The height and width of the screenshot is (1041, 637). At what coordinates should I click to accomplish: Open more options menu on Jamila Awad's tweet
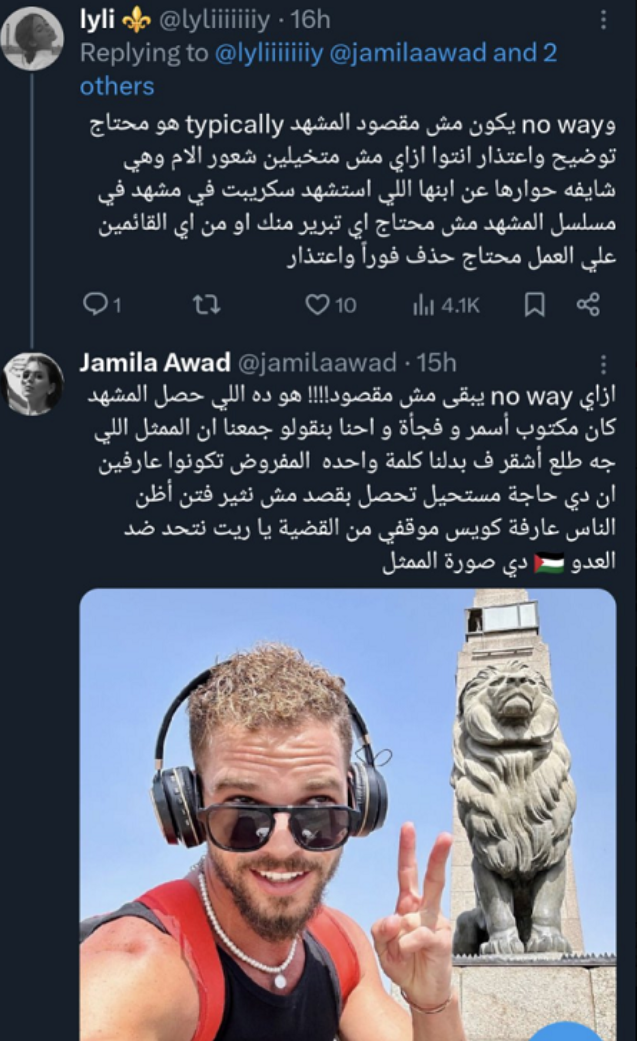(x=603, y=364)
